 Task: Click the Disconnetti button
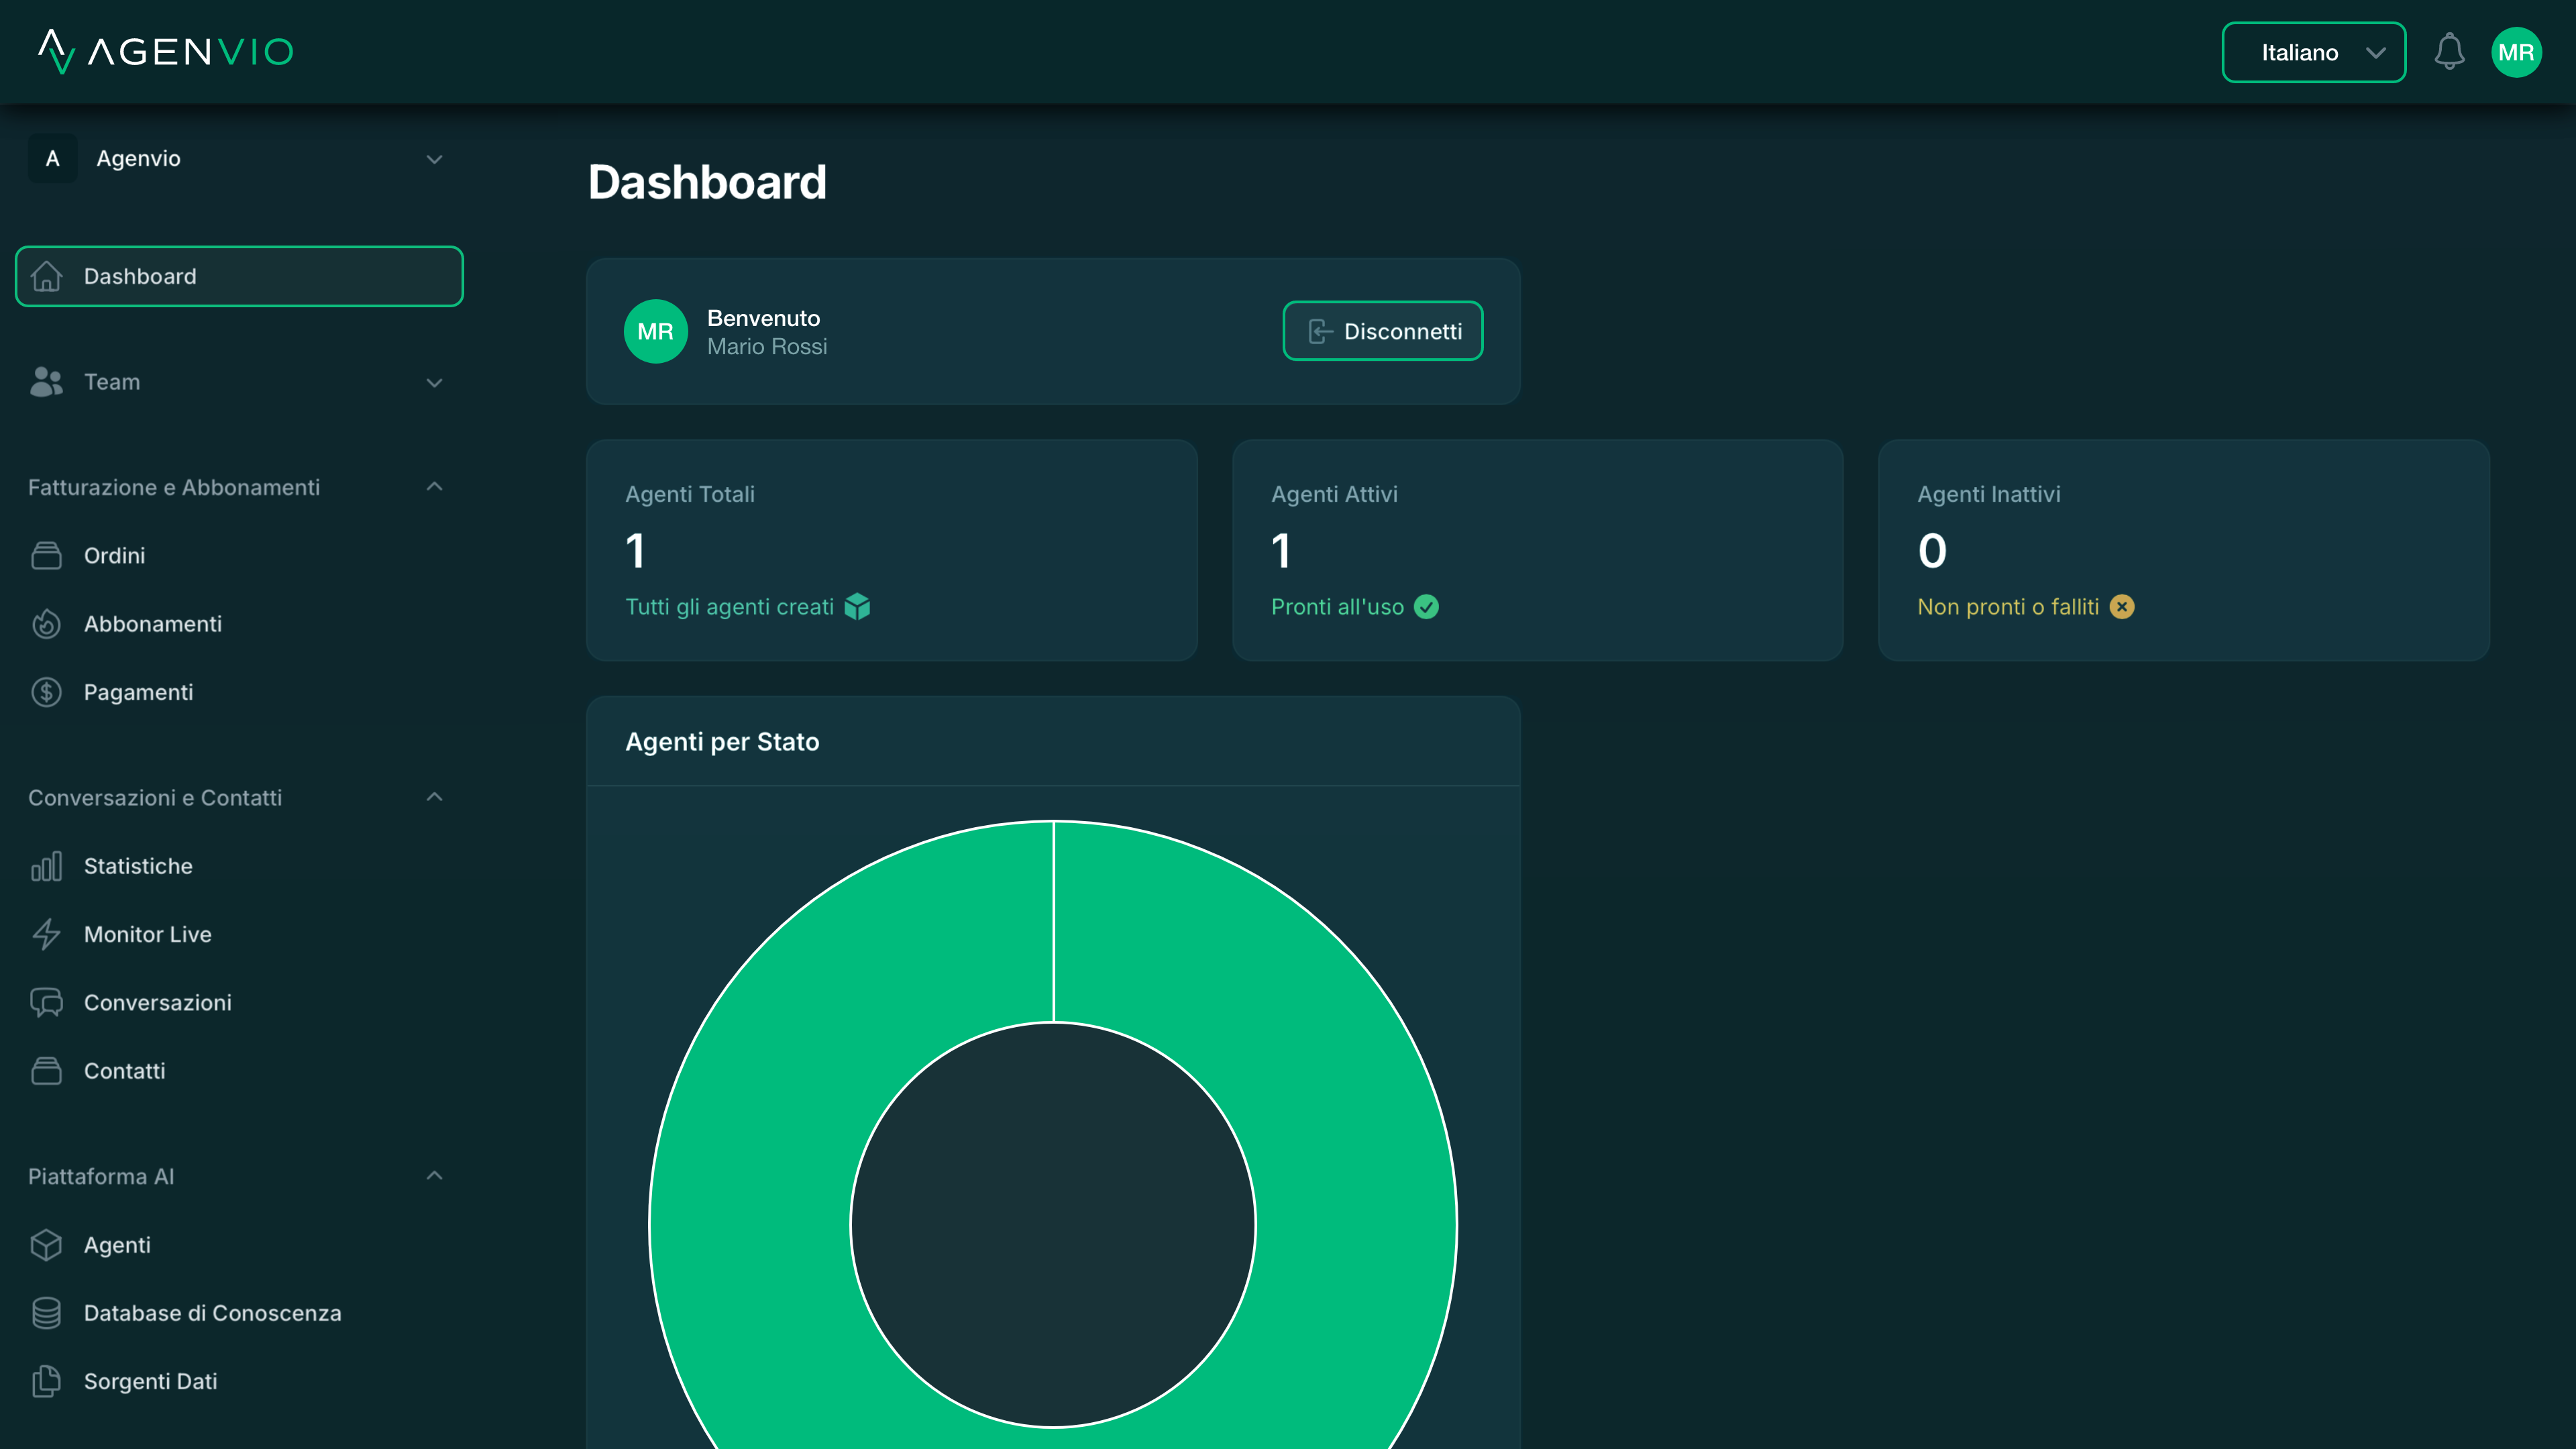pyautogui.click(x=1382, y=331)
